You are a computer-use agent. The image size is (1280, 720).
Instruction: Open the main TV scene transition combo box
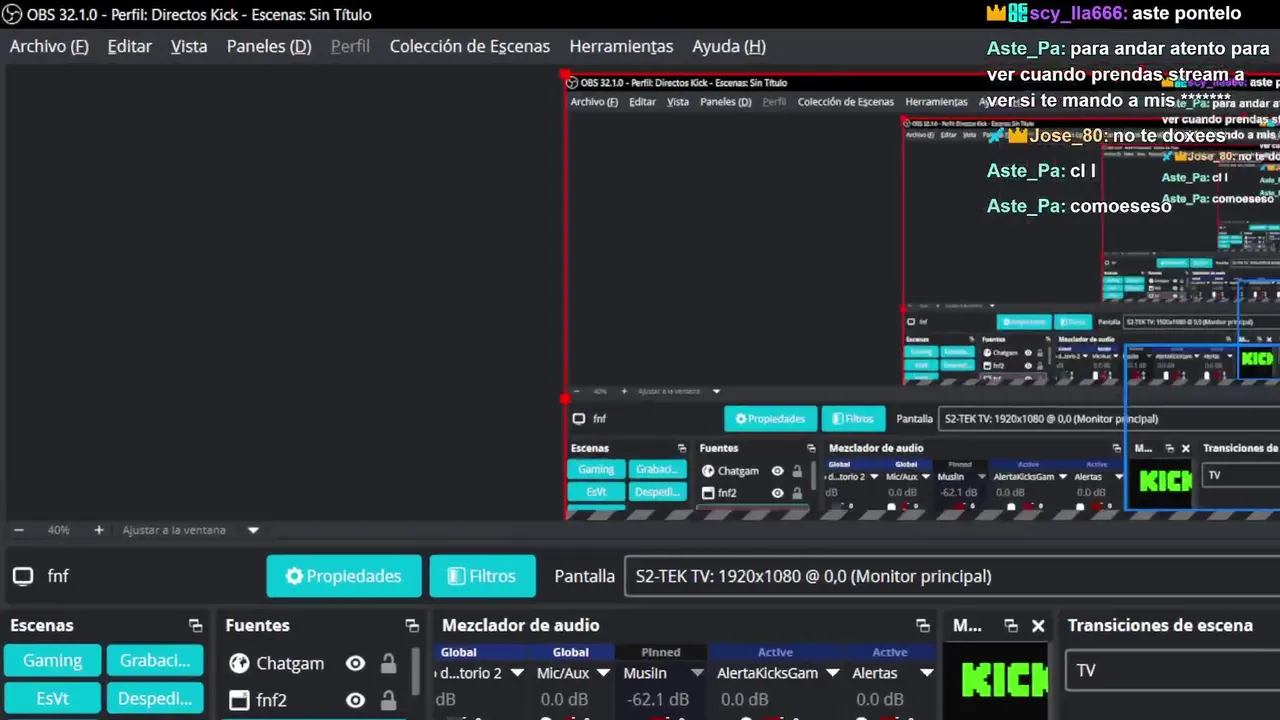[1173, 670]
